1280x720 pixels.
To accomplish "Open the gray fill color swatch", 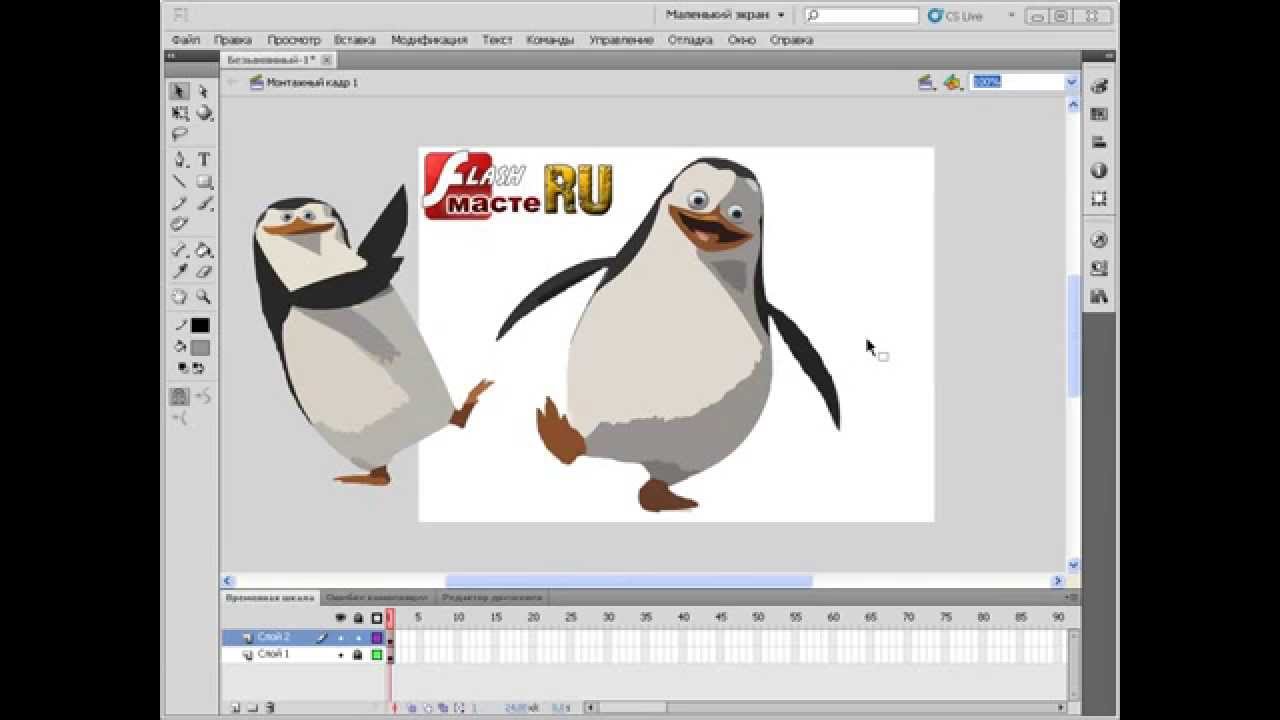I will pyautogui.click(x=200, y=348).
